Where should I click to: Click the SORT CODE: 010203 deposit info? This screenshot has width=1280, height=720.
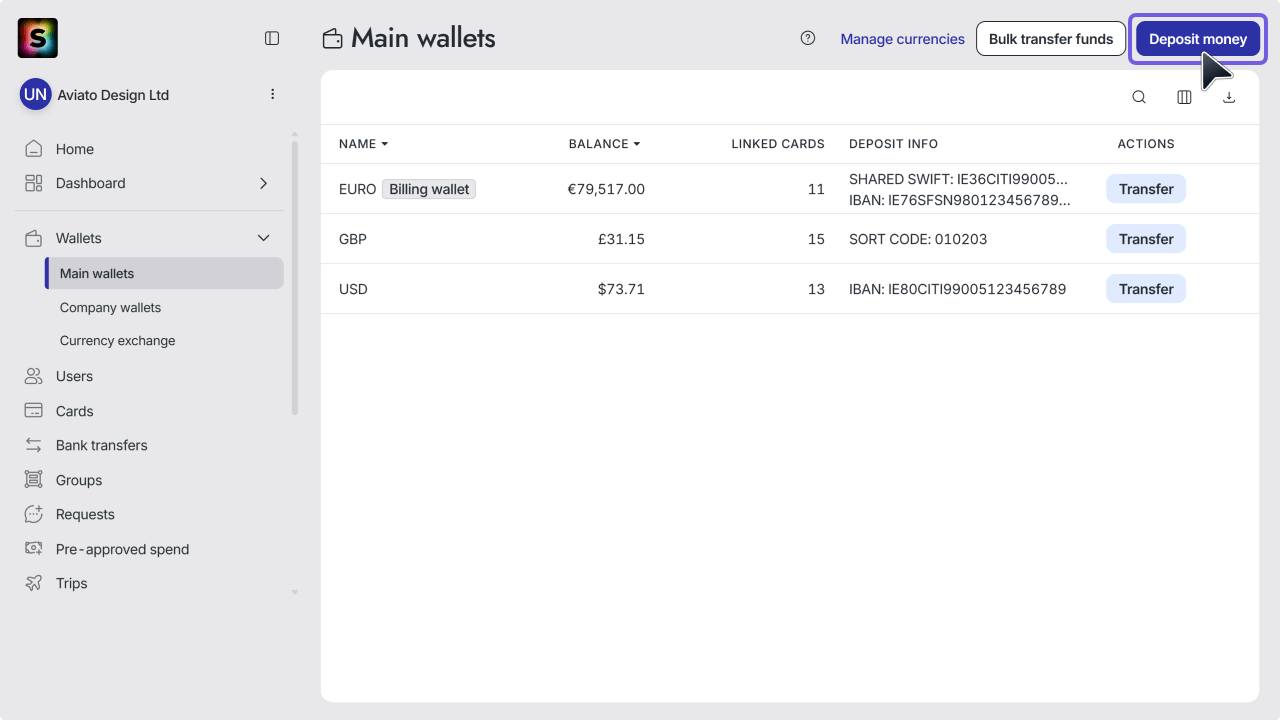[x=918, y=239]
